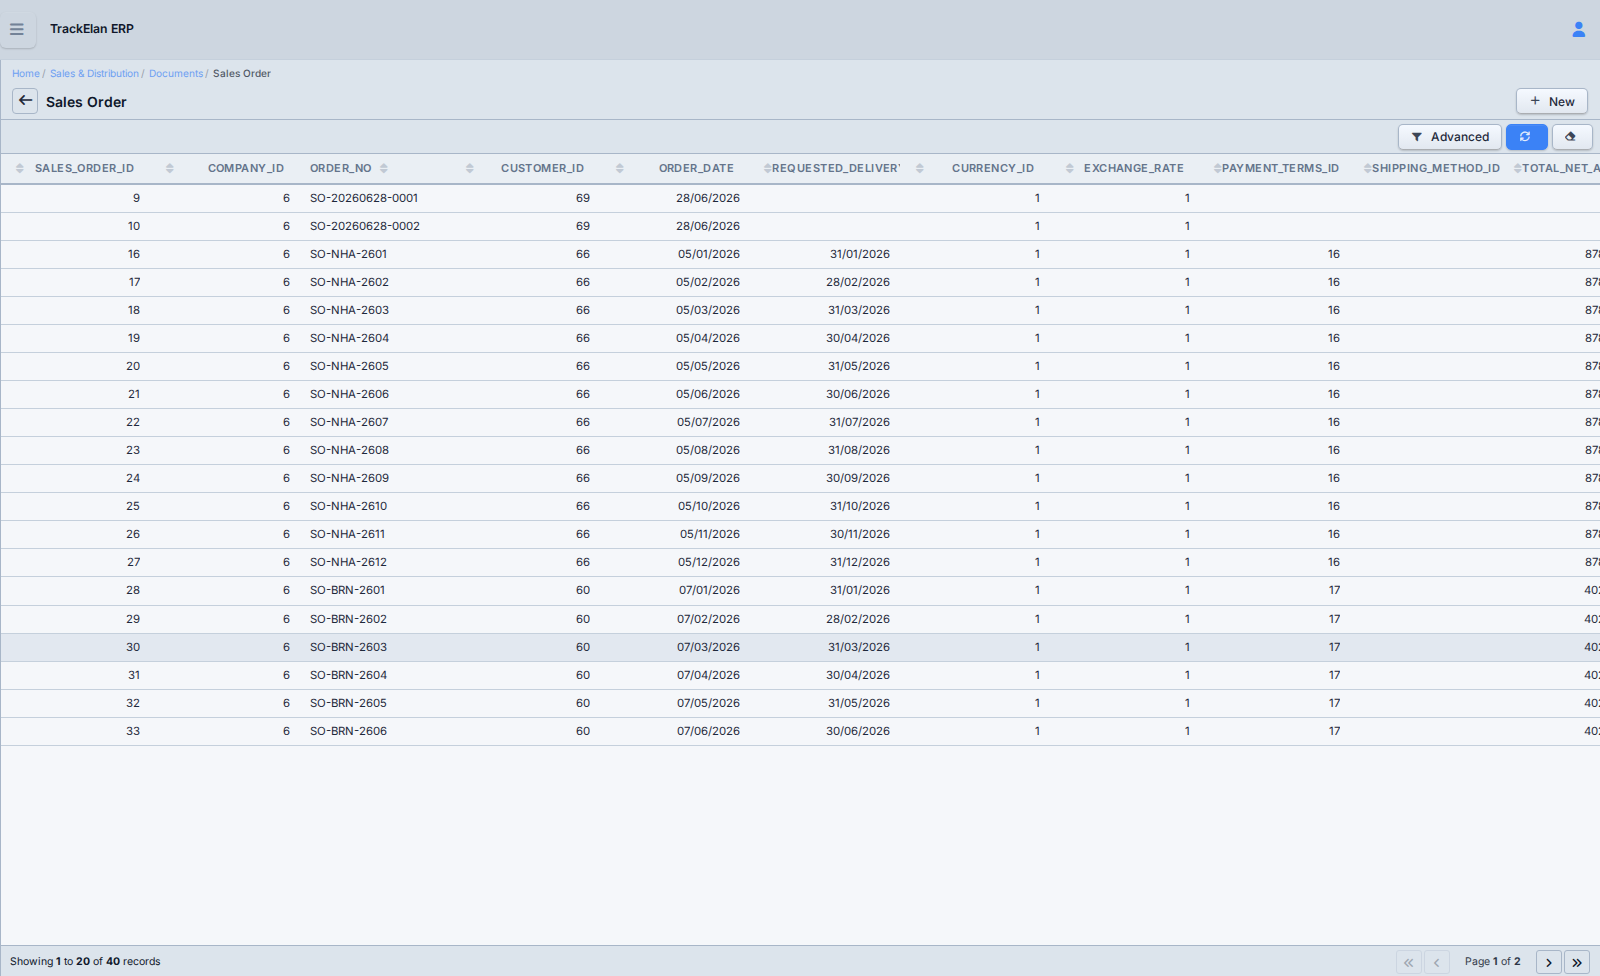The height and width of the screenshot is (976, 1600).
Task: Sort by CUSTOMER_ID column header
Action: [542, 168]
